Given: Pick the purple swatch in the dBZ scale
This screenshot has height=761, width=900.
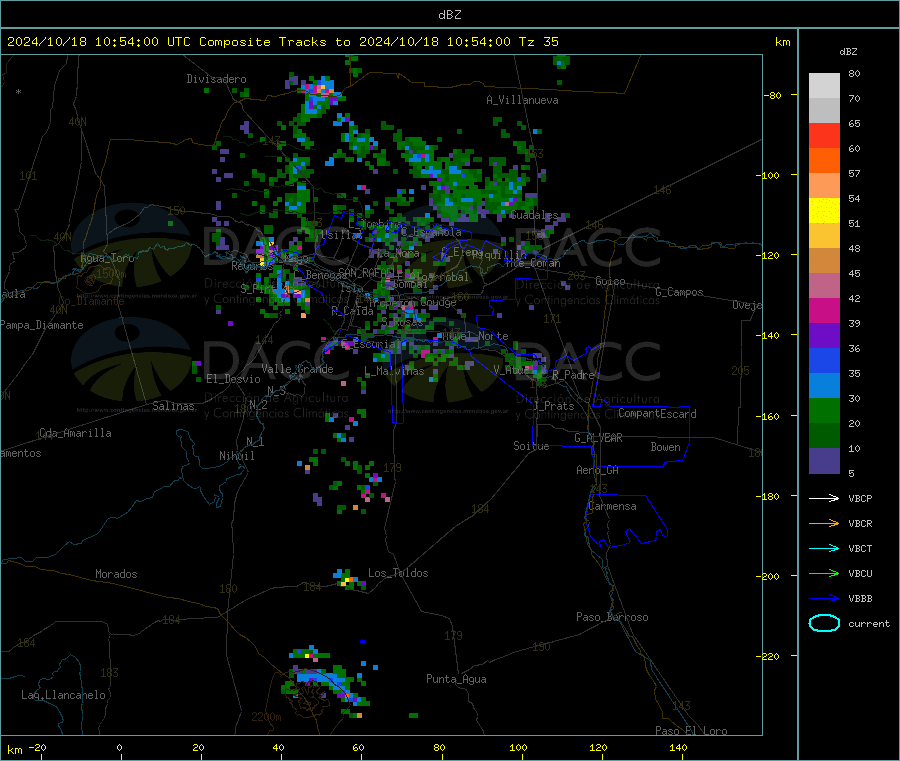Looking at the screenshot, I should pos(824,336).
